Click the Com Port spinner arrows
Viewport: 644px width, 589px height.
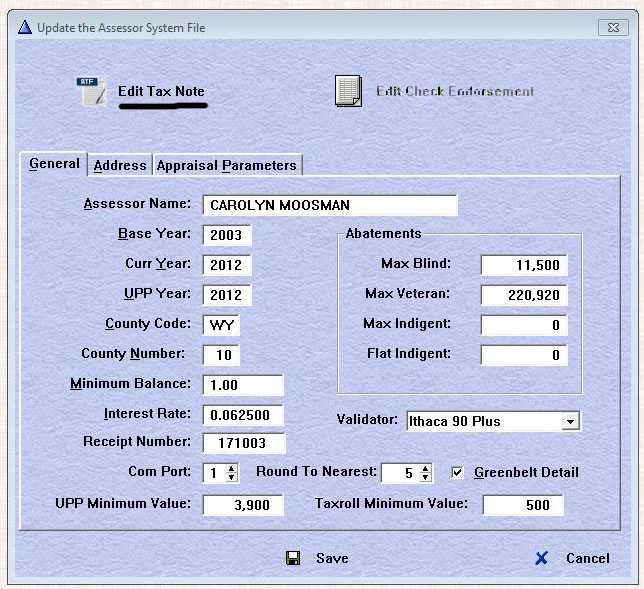pyautogui.click(x=232, y=473)
